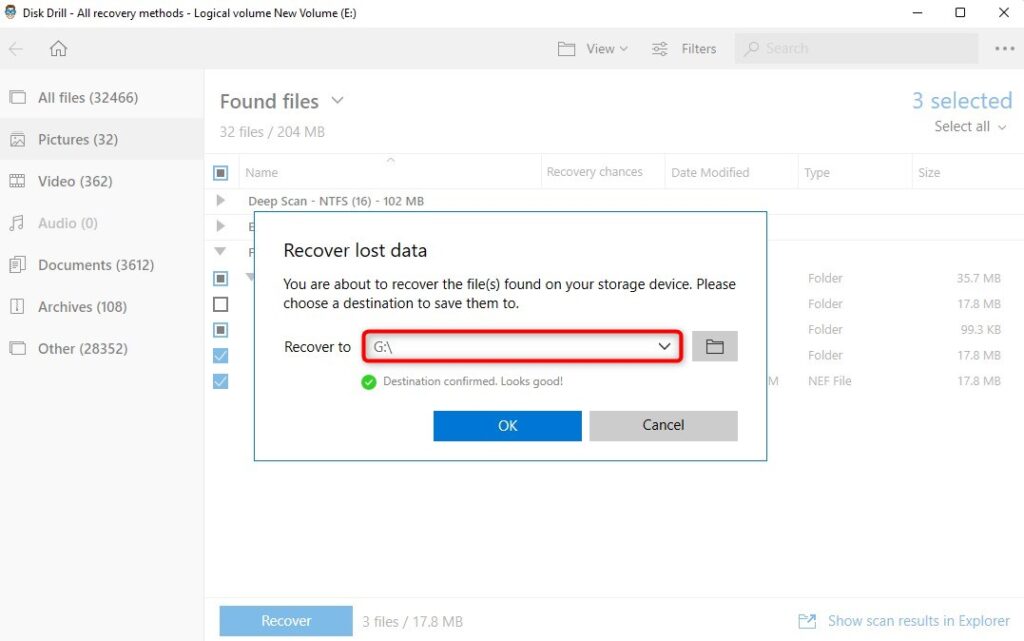Open the more options ellipsis menu
The image size is (1024, 641).
pyautogui.click(x=1003, y=48)
